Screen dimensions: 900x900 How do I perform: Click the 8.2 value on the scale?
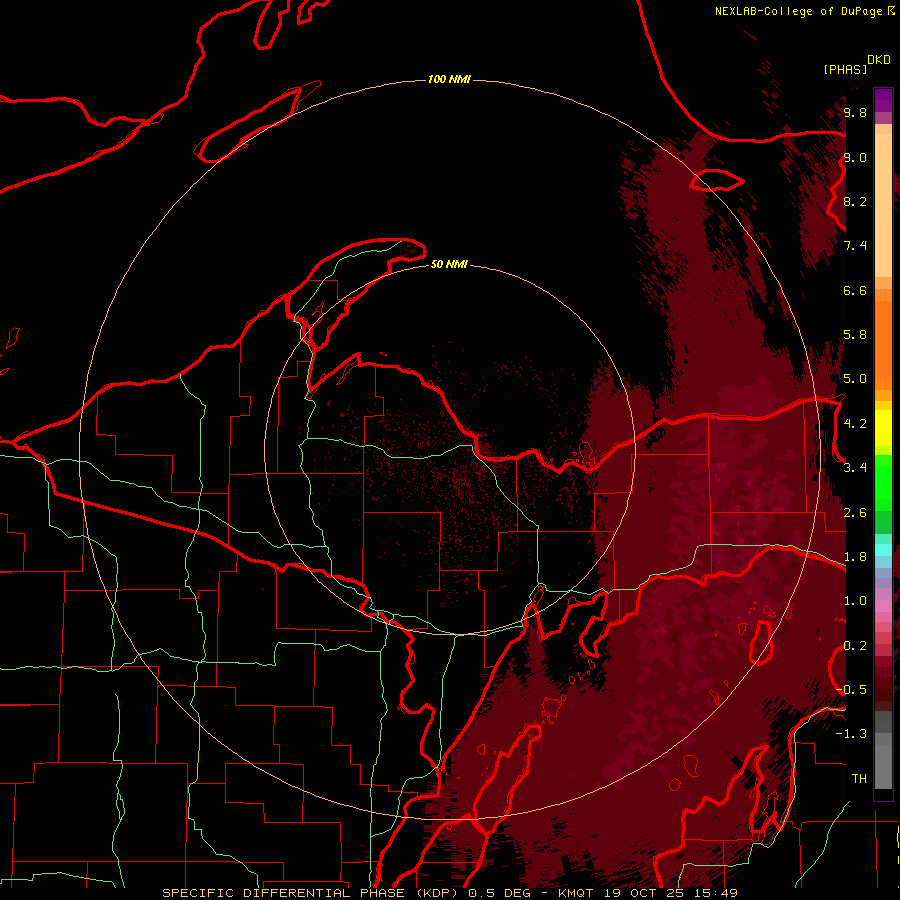(x=855, y=201)
